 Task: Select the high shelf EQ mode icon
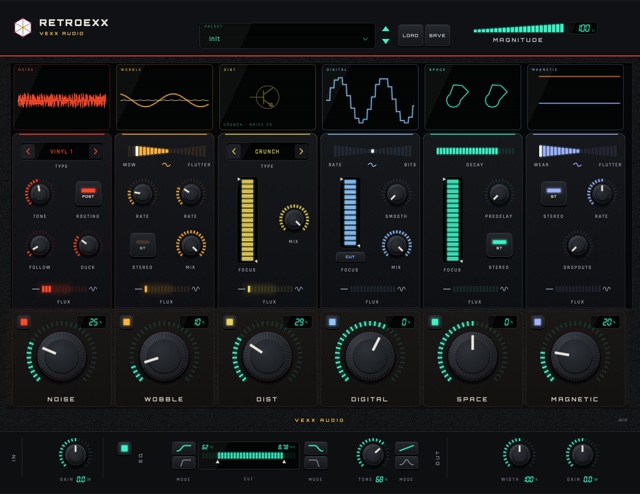point(316,448)
